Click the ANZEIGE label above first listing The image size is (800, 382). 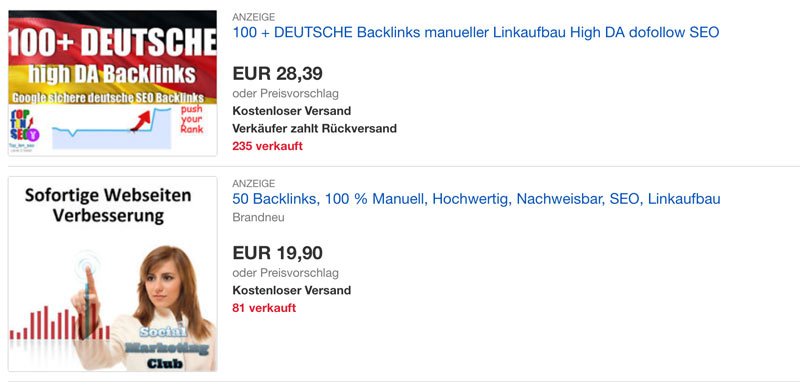[x=254, y=17]
